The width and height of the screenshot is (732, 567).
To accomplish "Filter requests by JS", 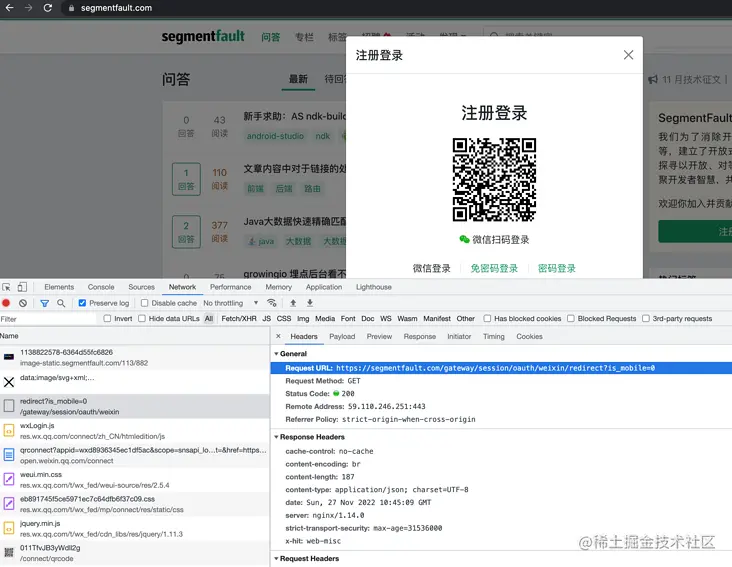I will coord(267,318).
